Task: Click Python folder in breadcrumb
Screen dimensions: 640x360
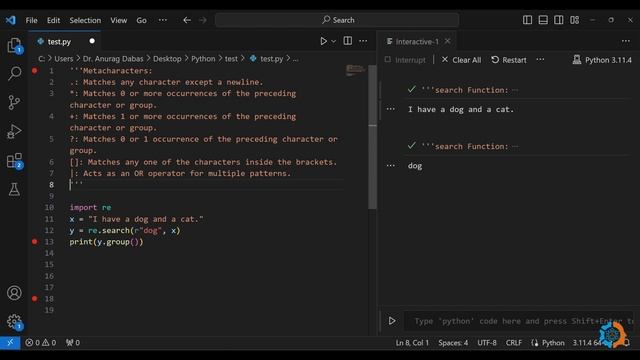Action: (203, 59)
